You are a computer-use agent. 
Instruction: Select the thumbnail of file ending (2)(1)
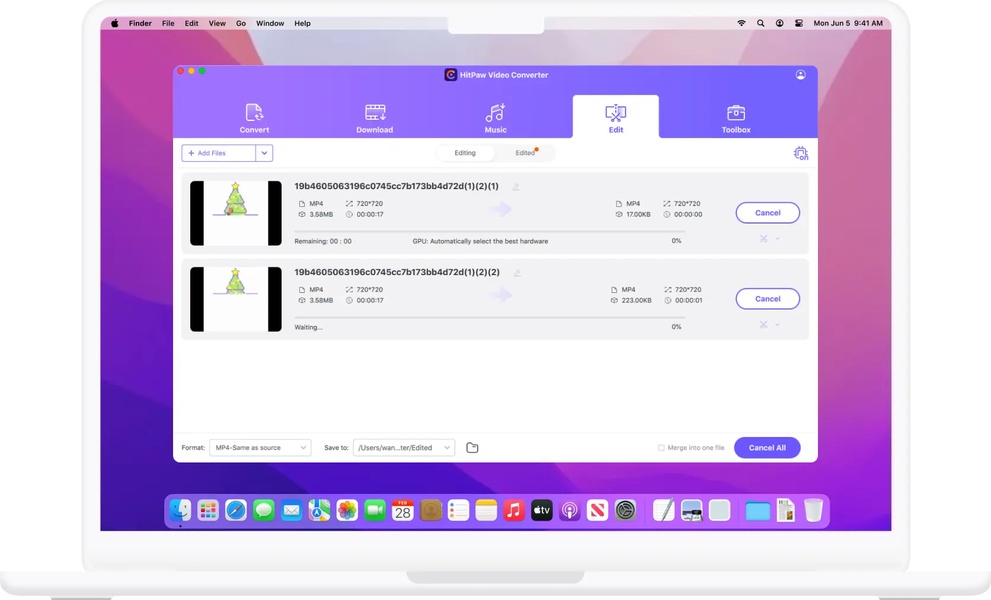pyautogui.click(x=236, y=213)
